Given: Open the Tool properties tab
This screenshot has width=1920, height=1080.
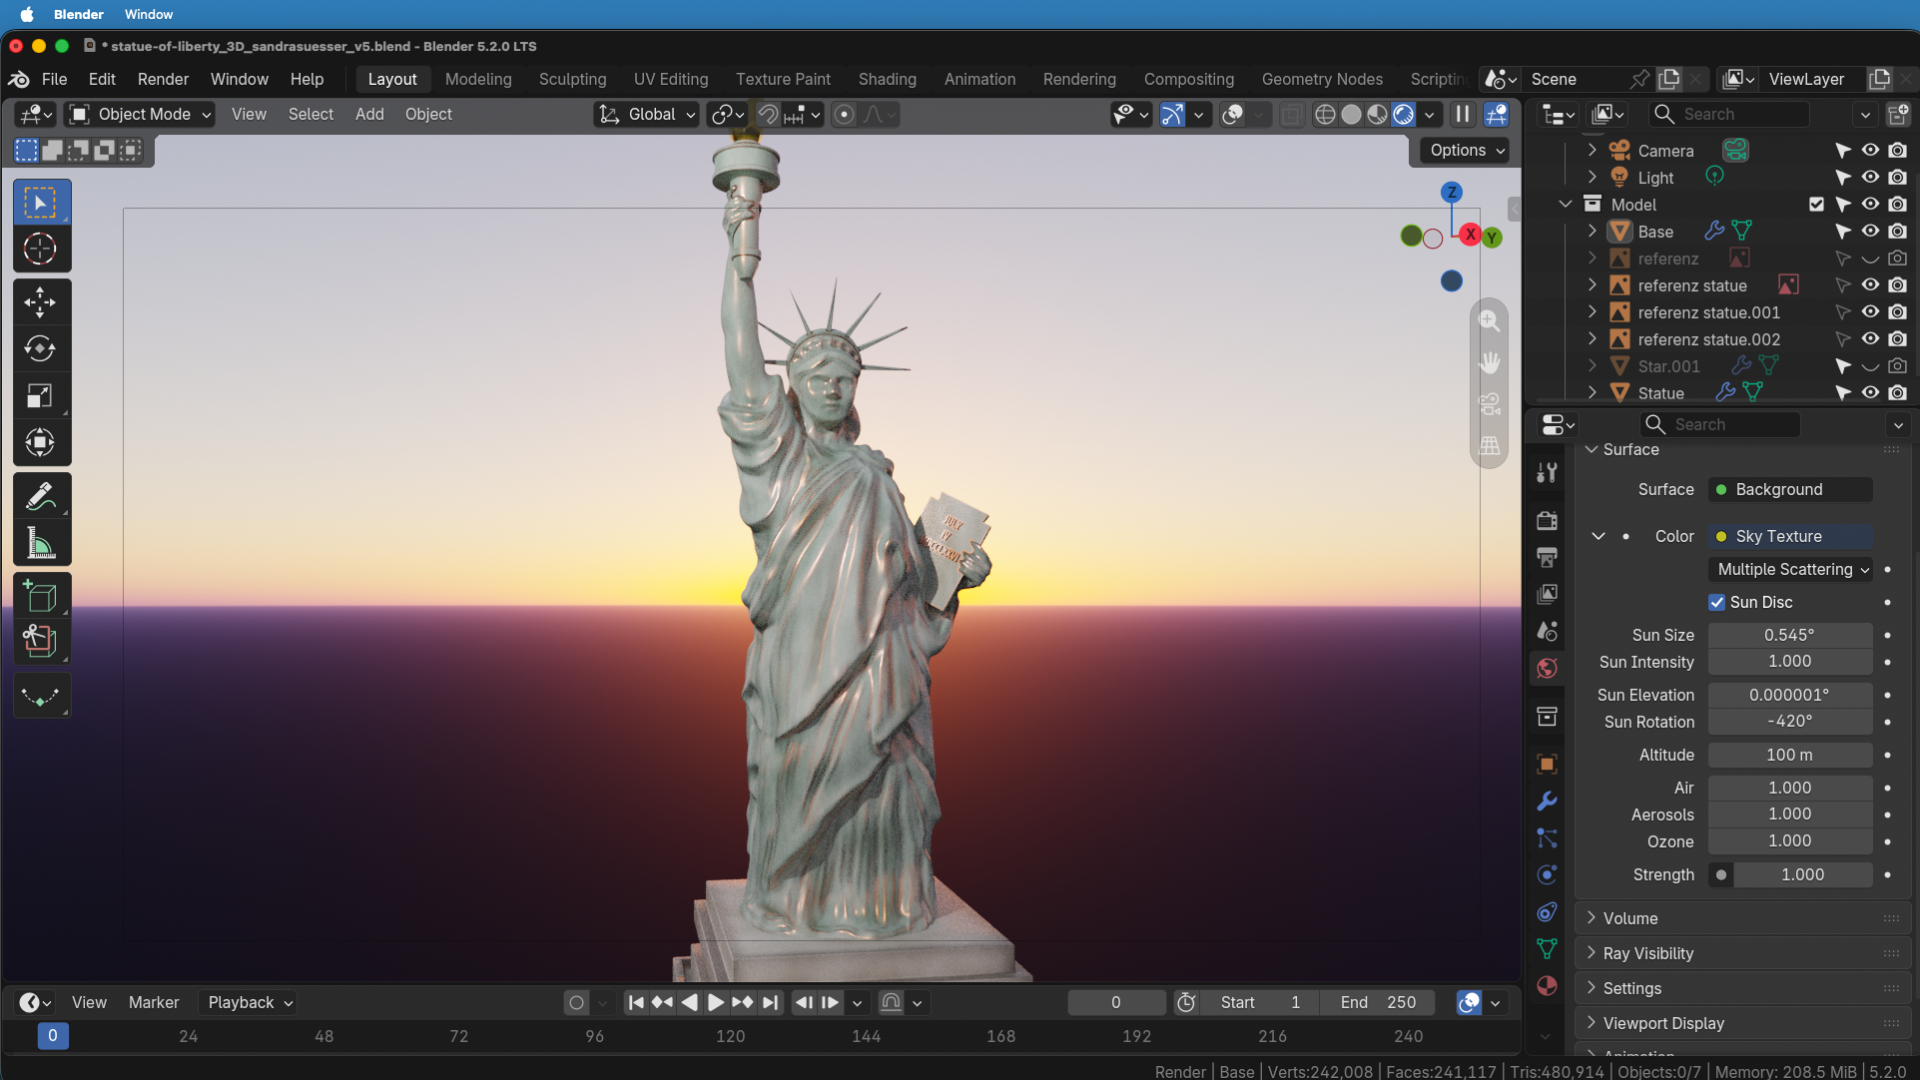Looking at the screenshot, I should pos(1547,472).
